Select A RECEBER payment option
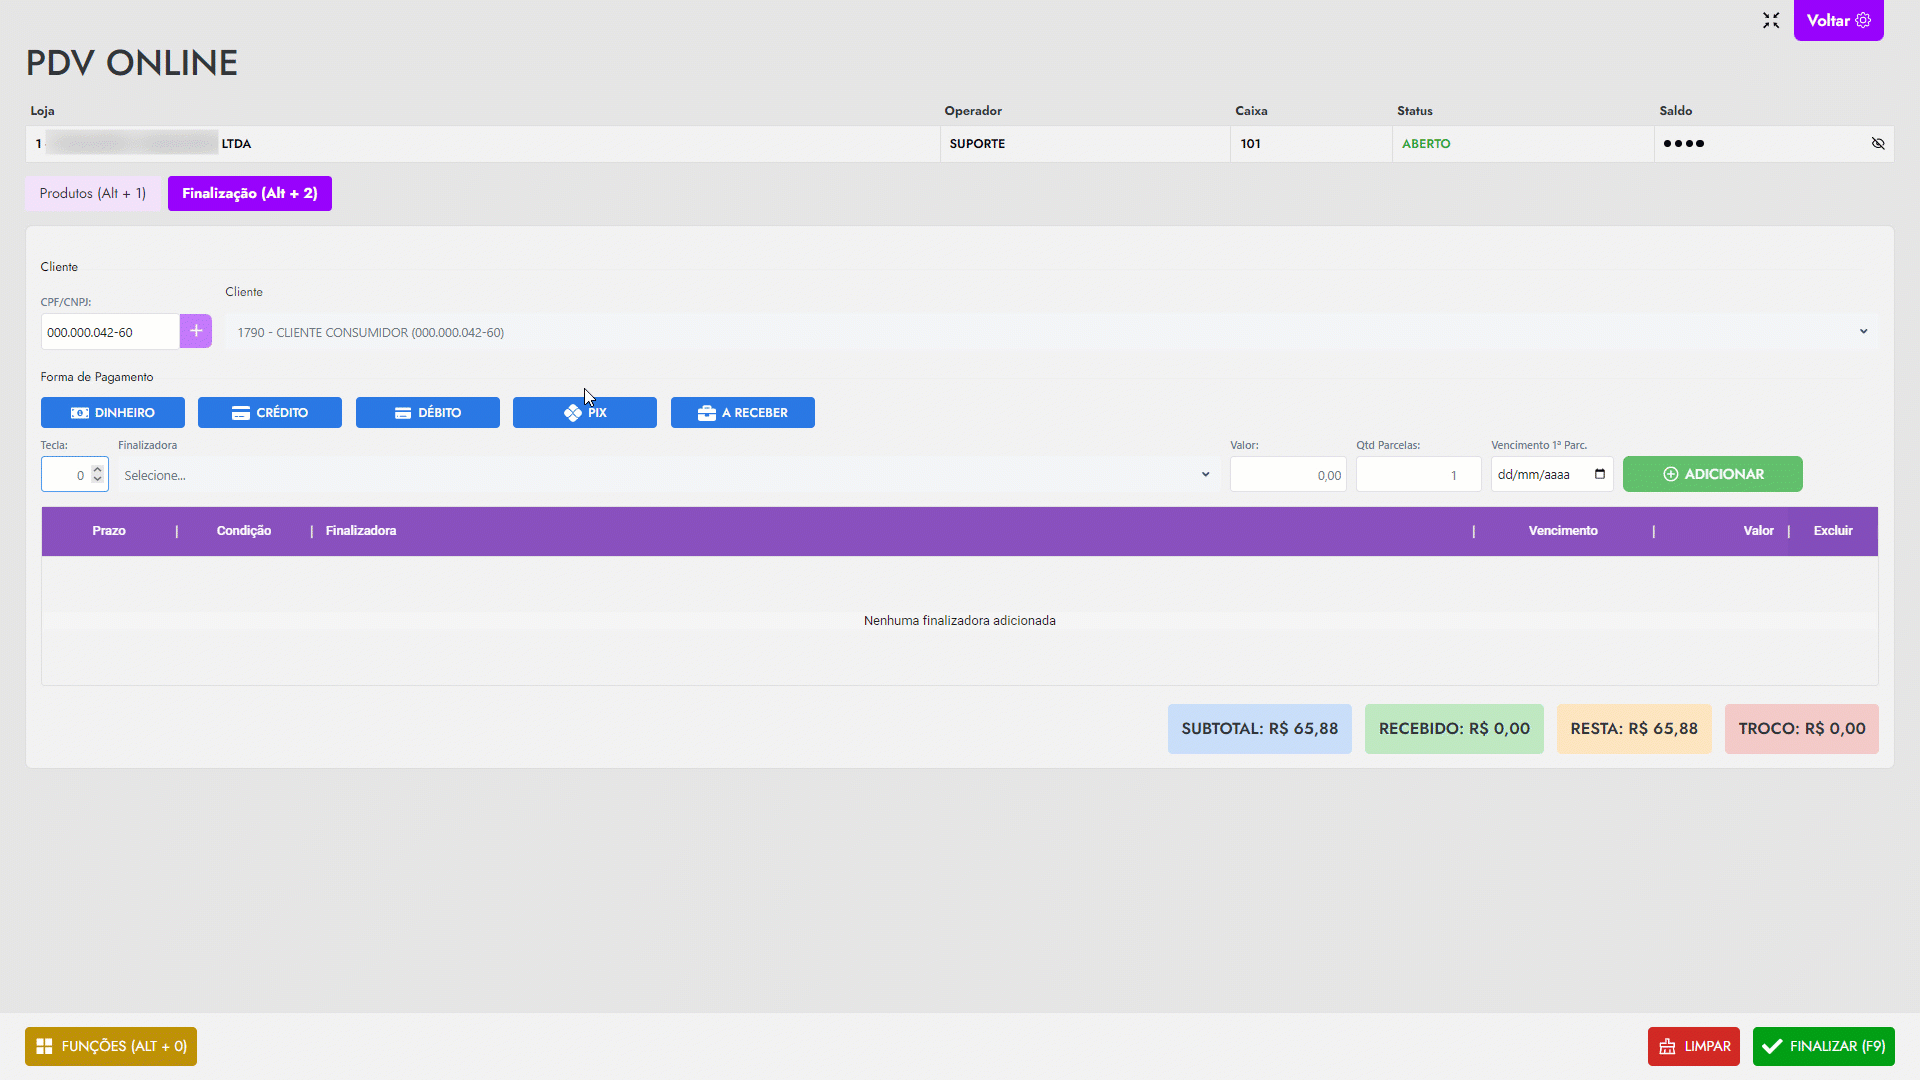The width and height of the screenshot is (1920, 1080). point(743,413)
